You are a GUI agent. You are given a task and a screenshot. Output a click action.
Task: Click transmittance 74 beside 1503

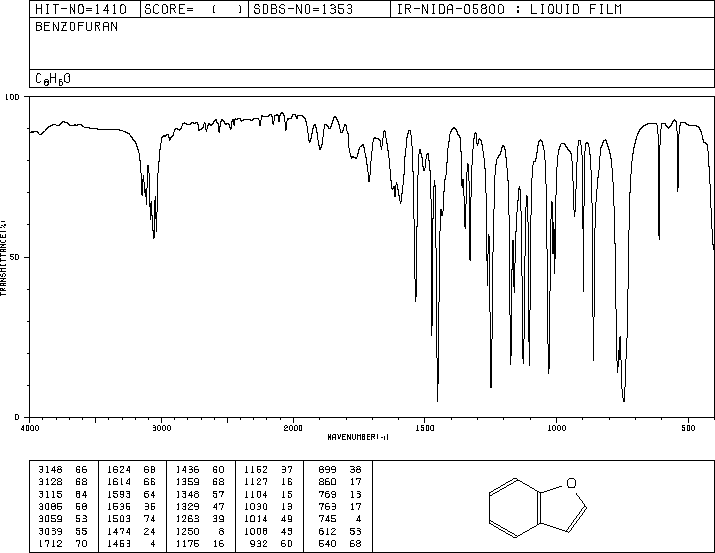150,519
